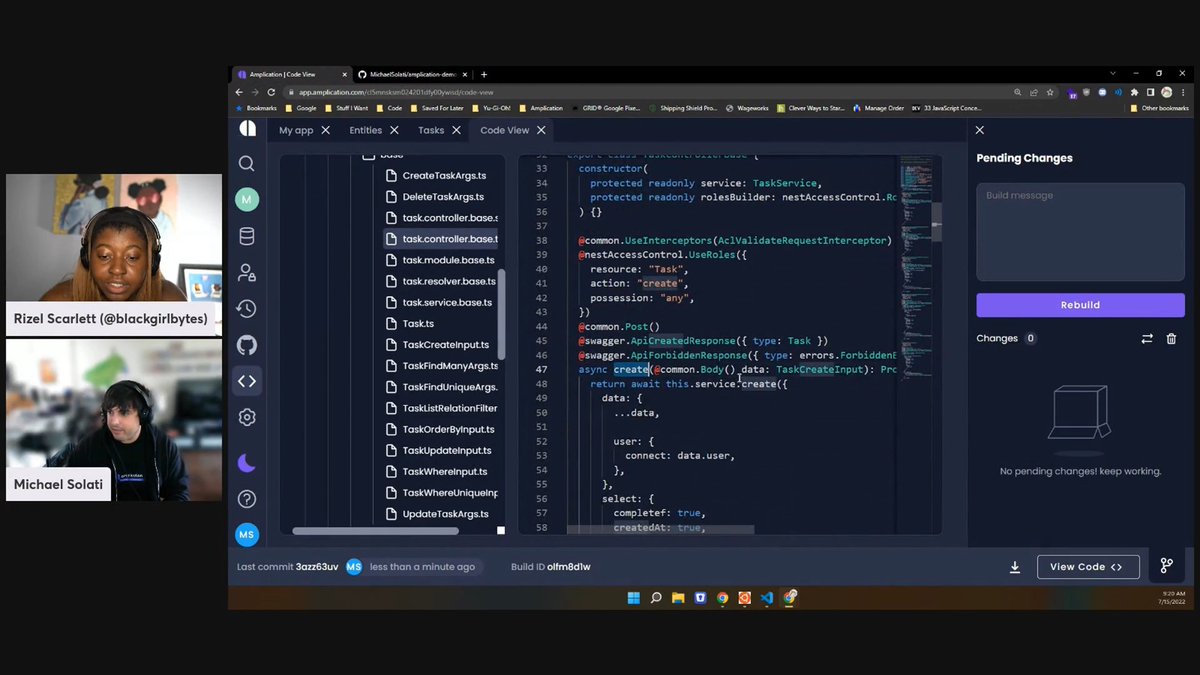Click file tree horizontal scrollbar
The width and height of the screenshot is (1200, 675).
pos(375,531)
